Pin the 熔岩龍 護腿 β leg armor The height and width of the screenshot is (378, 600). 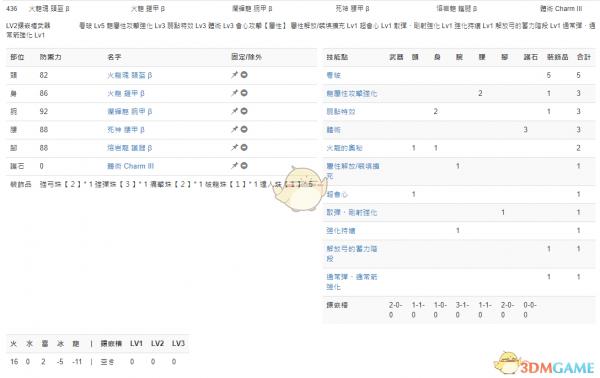click(234, 147)
